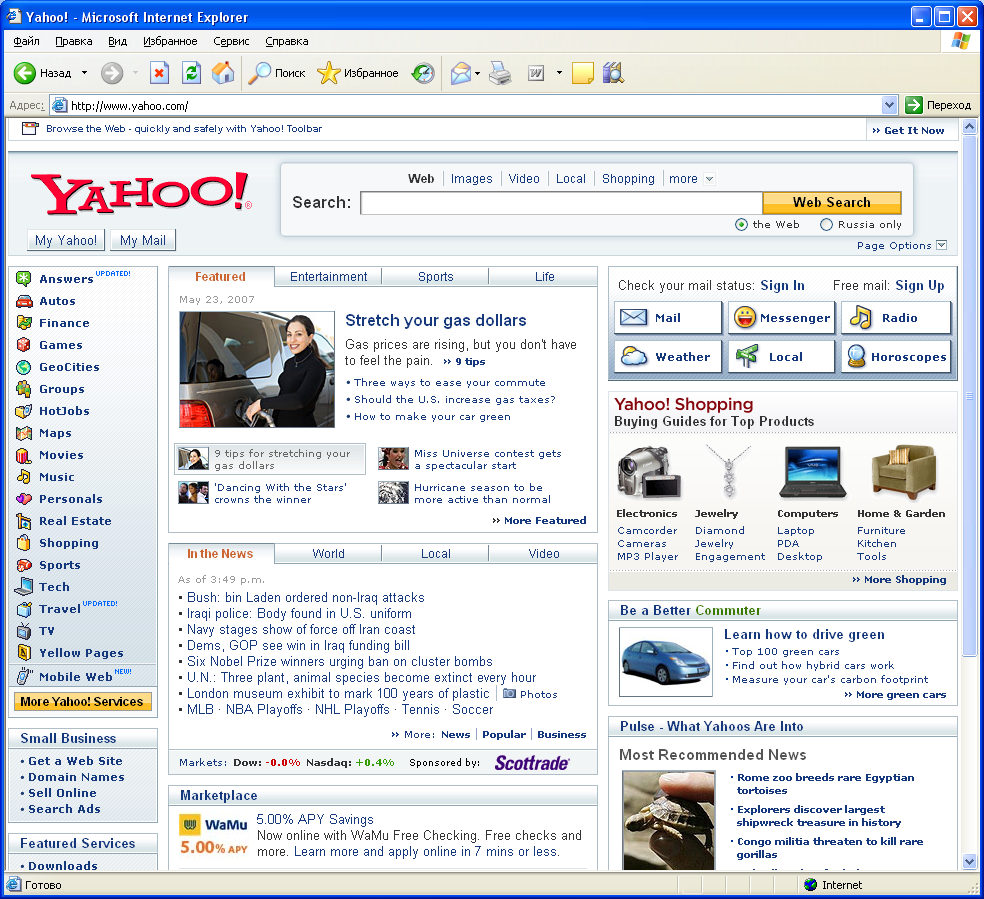Expand the Page Options dropdown
The width and height of the screenshot is (984, 899).
click(x=941, y=245)
